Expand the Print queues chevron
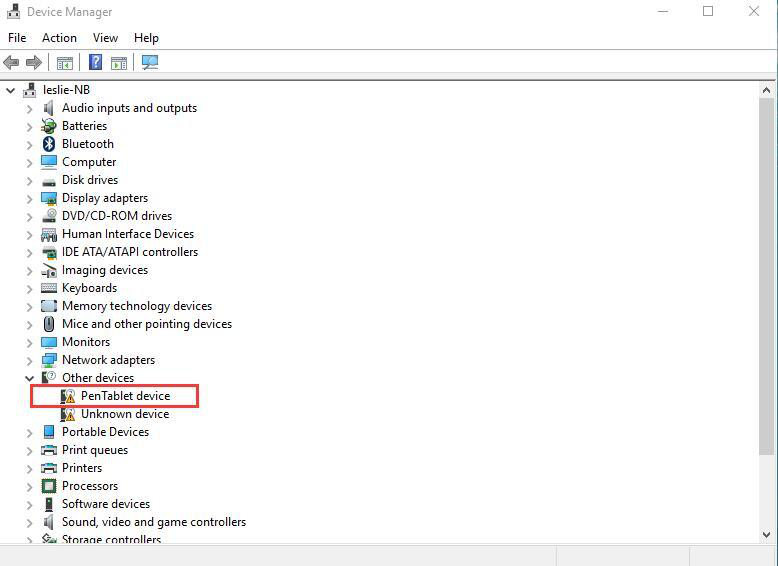Screen dimensions: 778x566 tap(29, 451)
